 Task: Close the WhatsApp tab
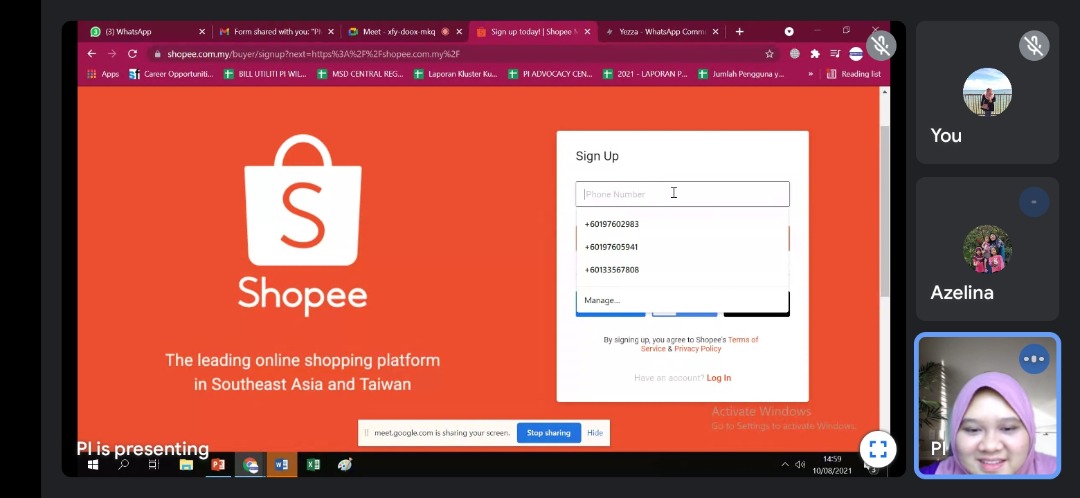tap(202, 32)
